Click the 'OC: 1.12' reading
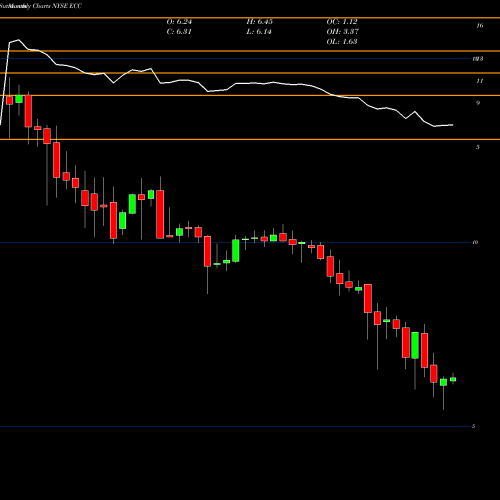500x500 pixels. coord(342,22)
